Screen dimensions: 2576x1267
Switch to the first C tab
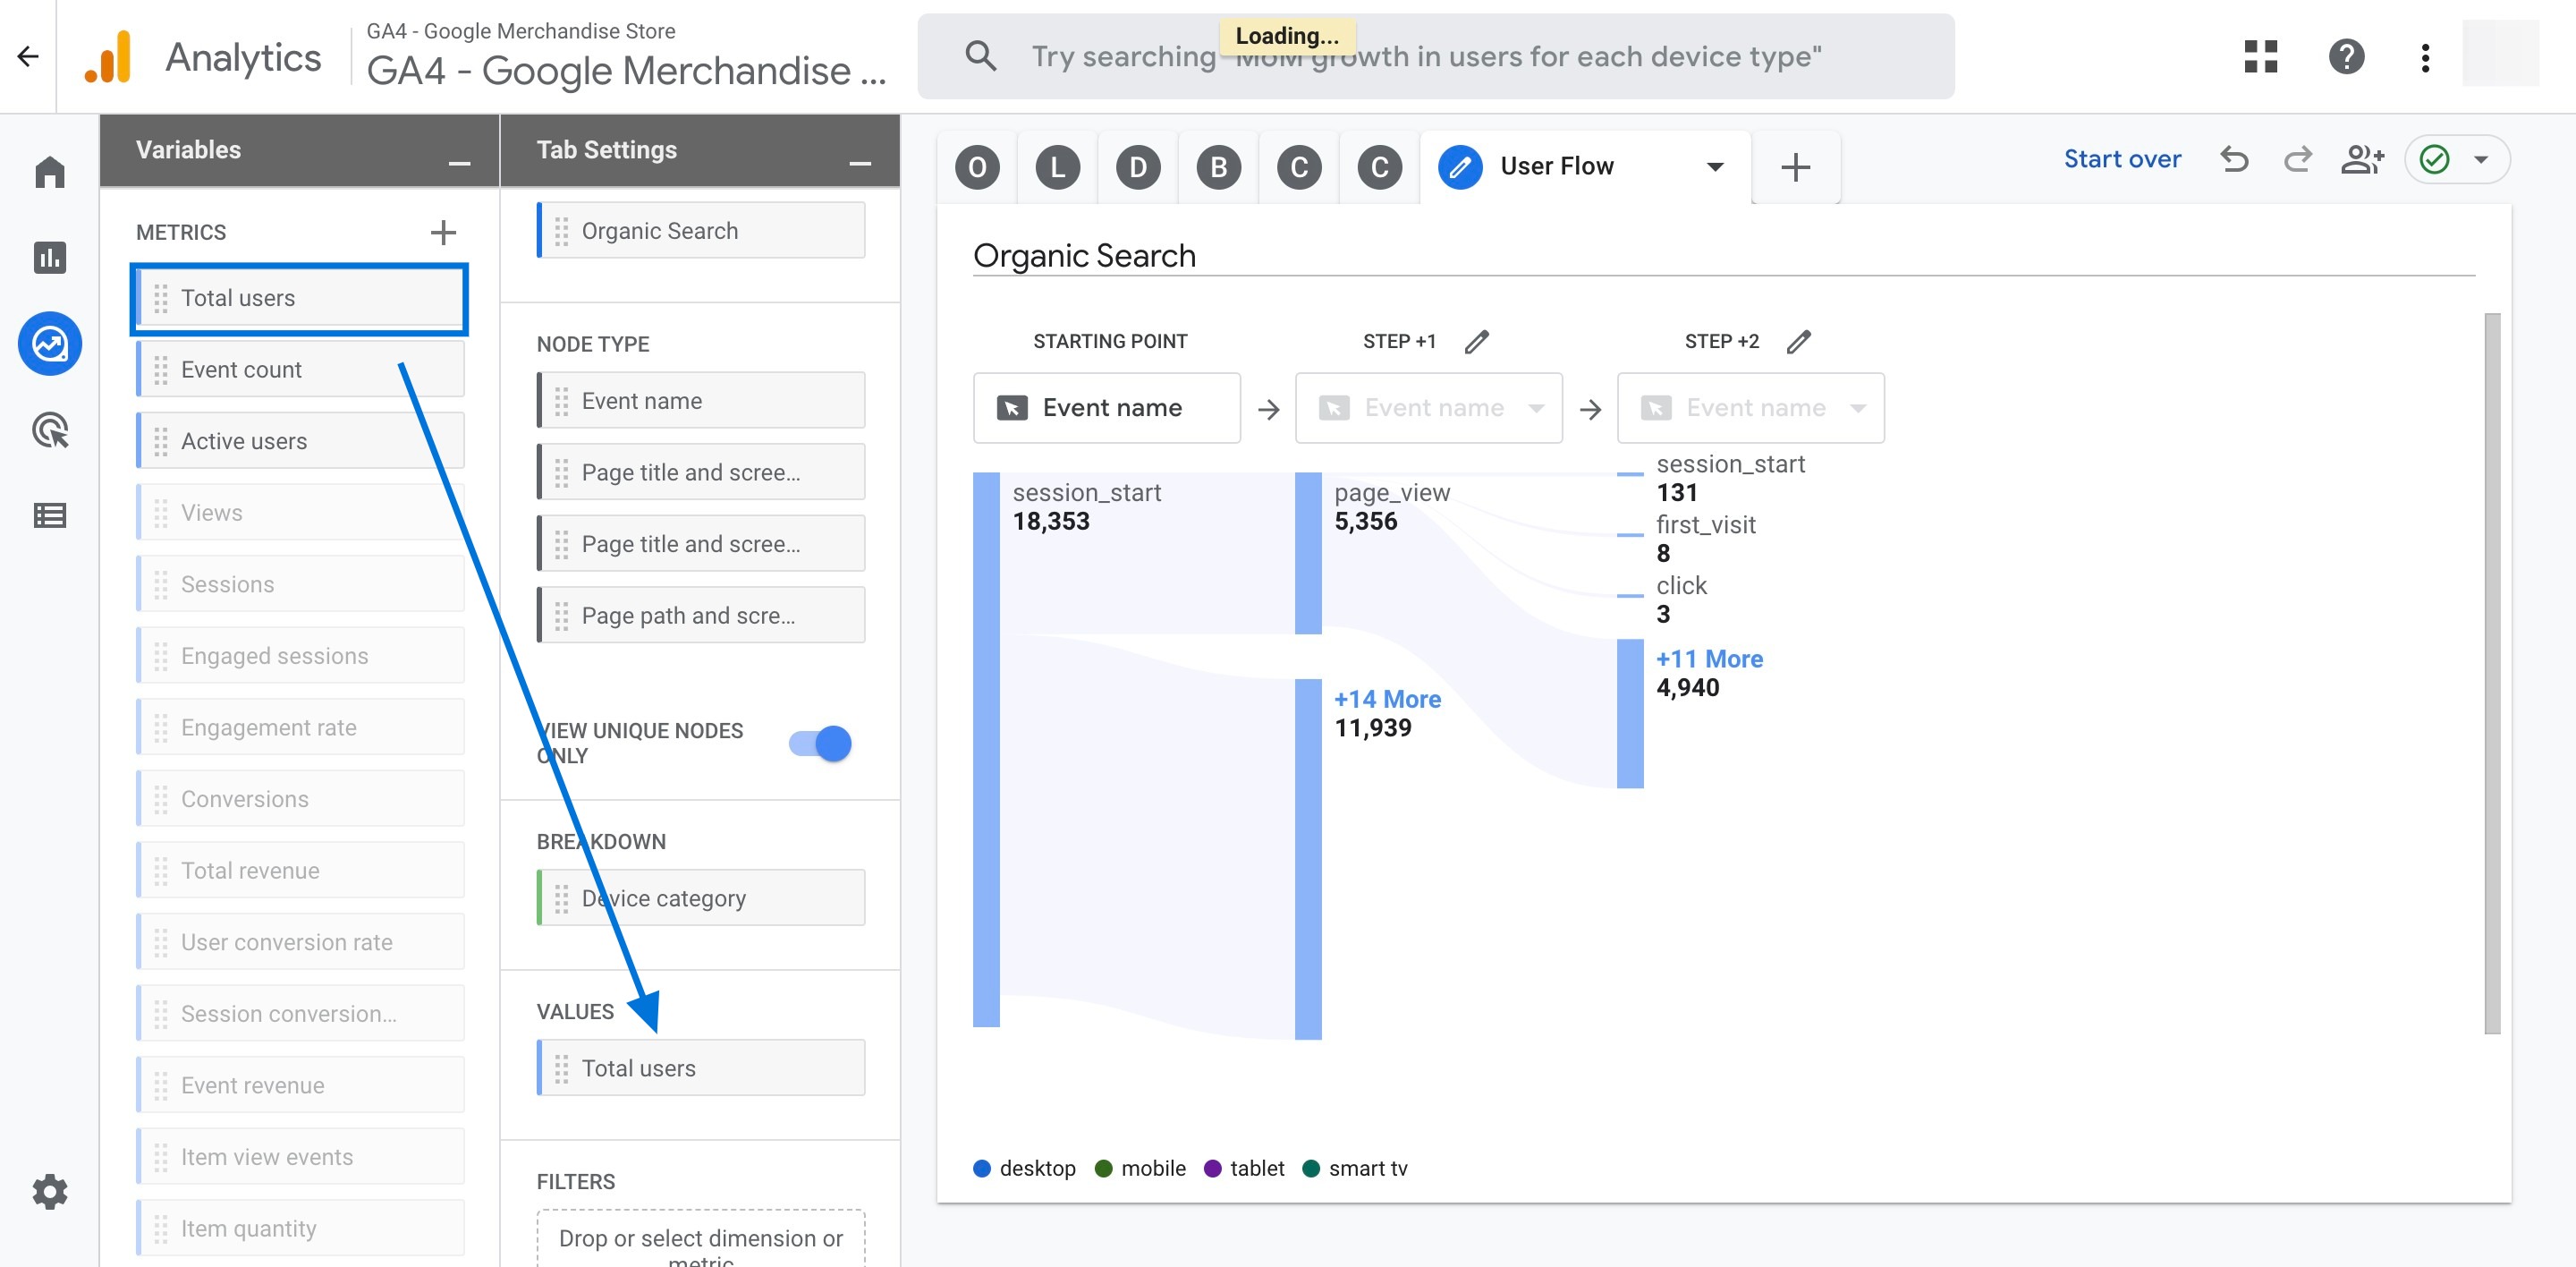[x=1299, y=167]
